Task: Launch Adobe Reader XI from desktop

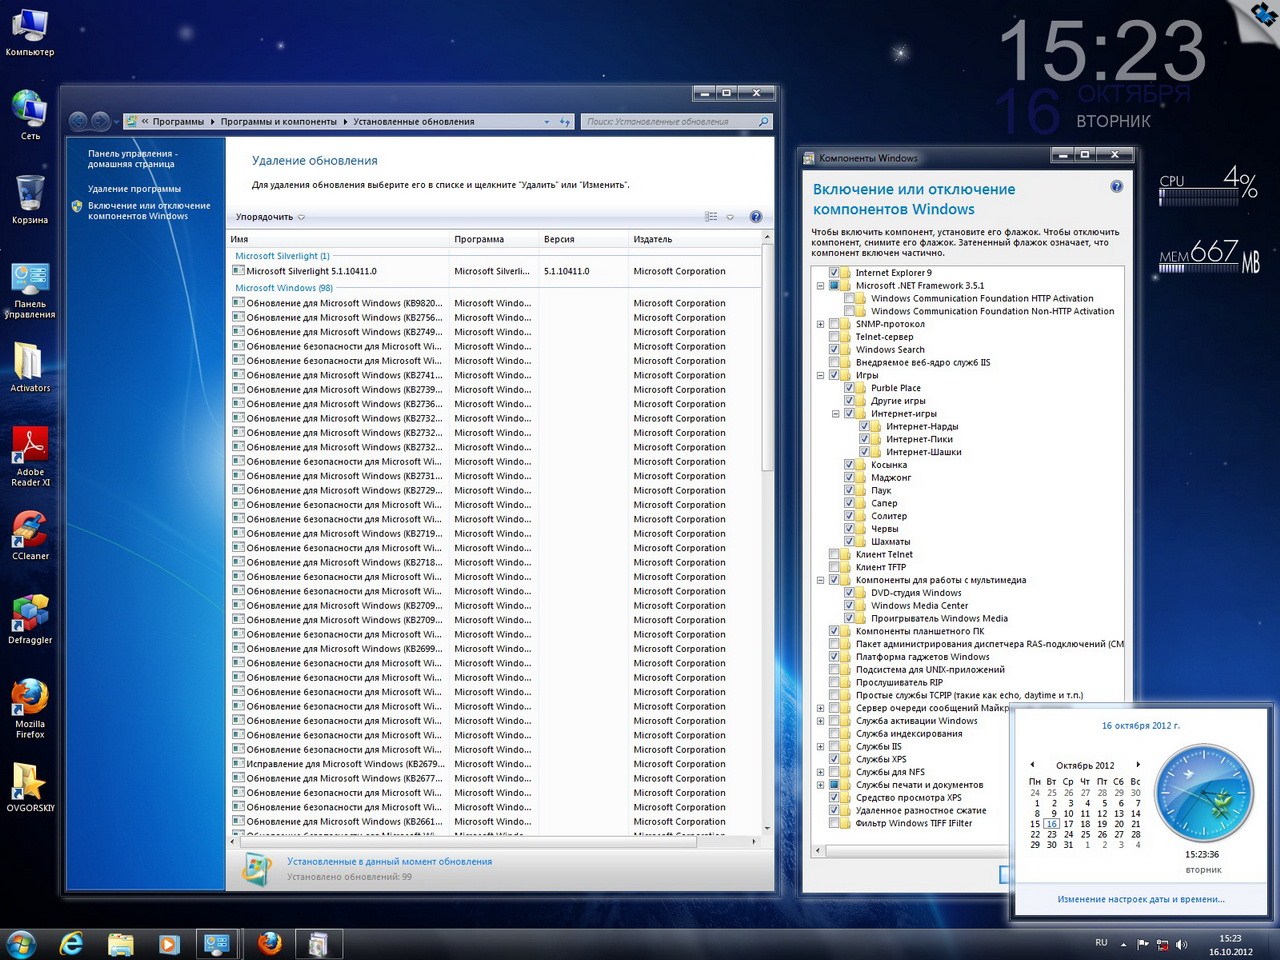Action: click(x=30, y=456)
